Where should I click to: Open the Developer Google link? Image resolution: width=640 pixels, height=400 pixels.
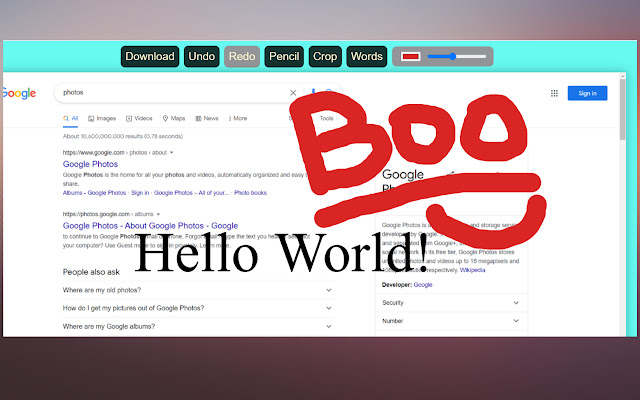422,285
